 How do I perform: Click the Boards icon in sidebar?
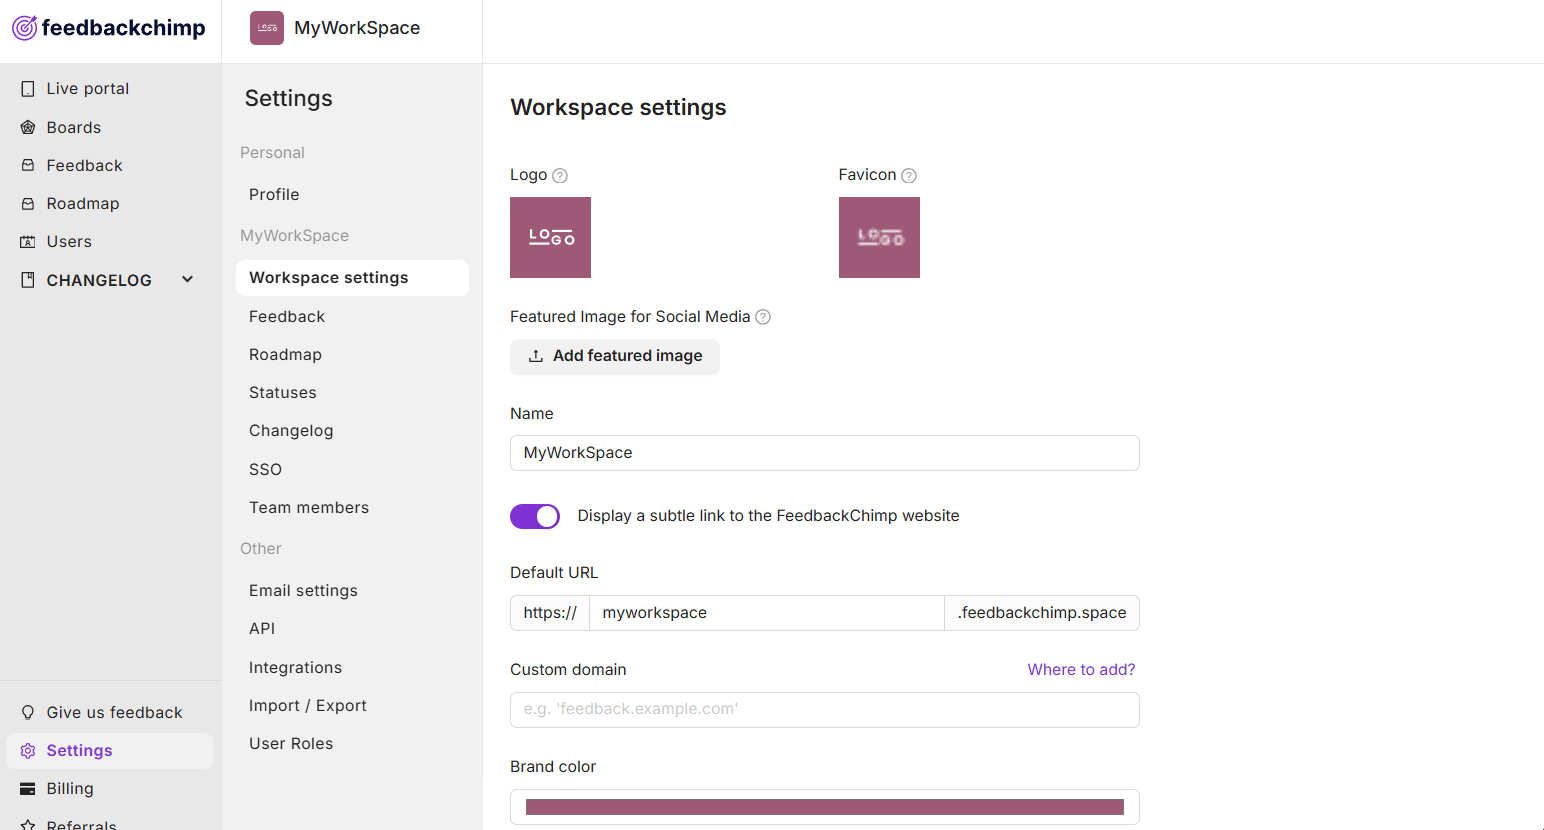tap(28, 127)
